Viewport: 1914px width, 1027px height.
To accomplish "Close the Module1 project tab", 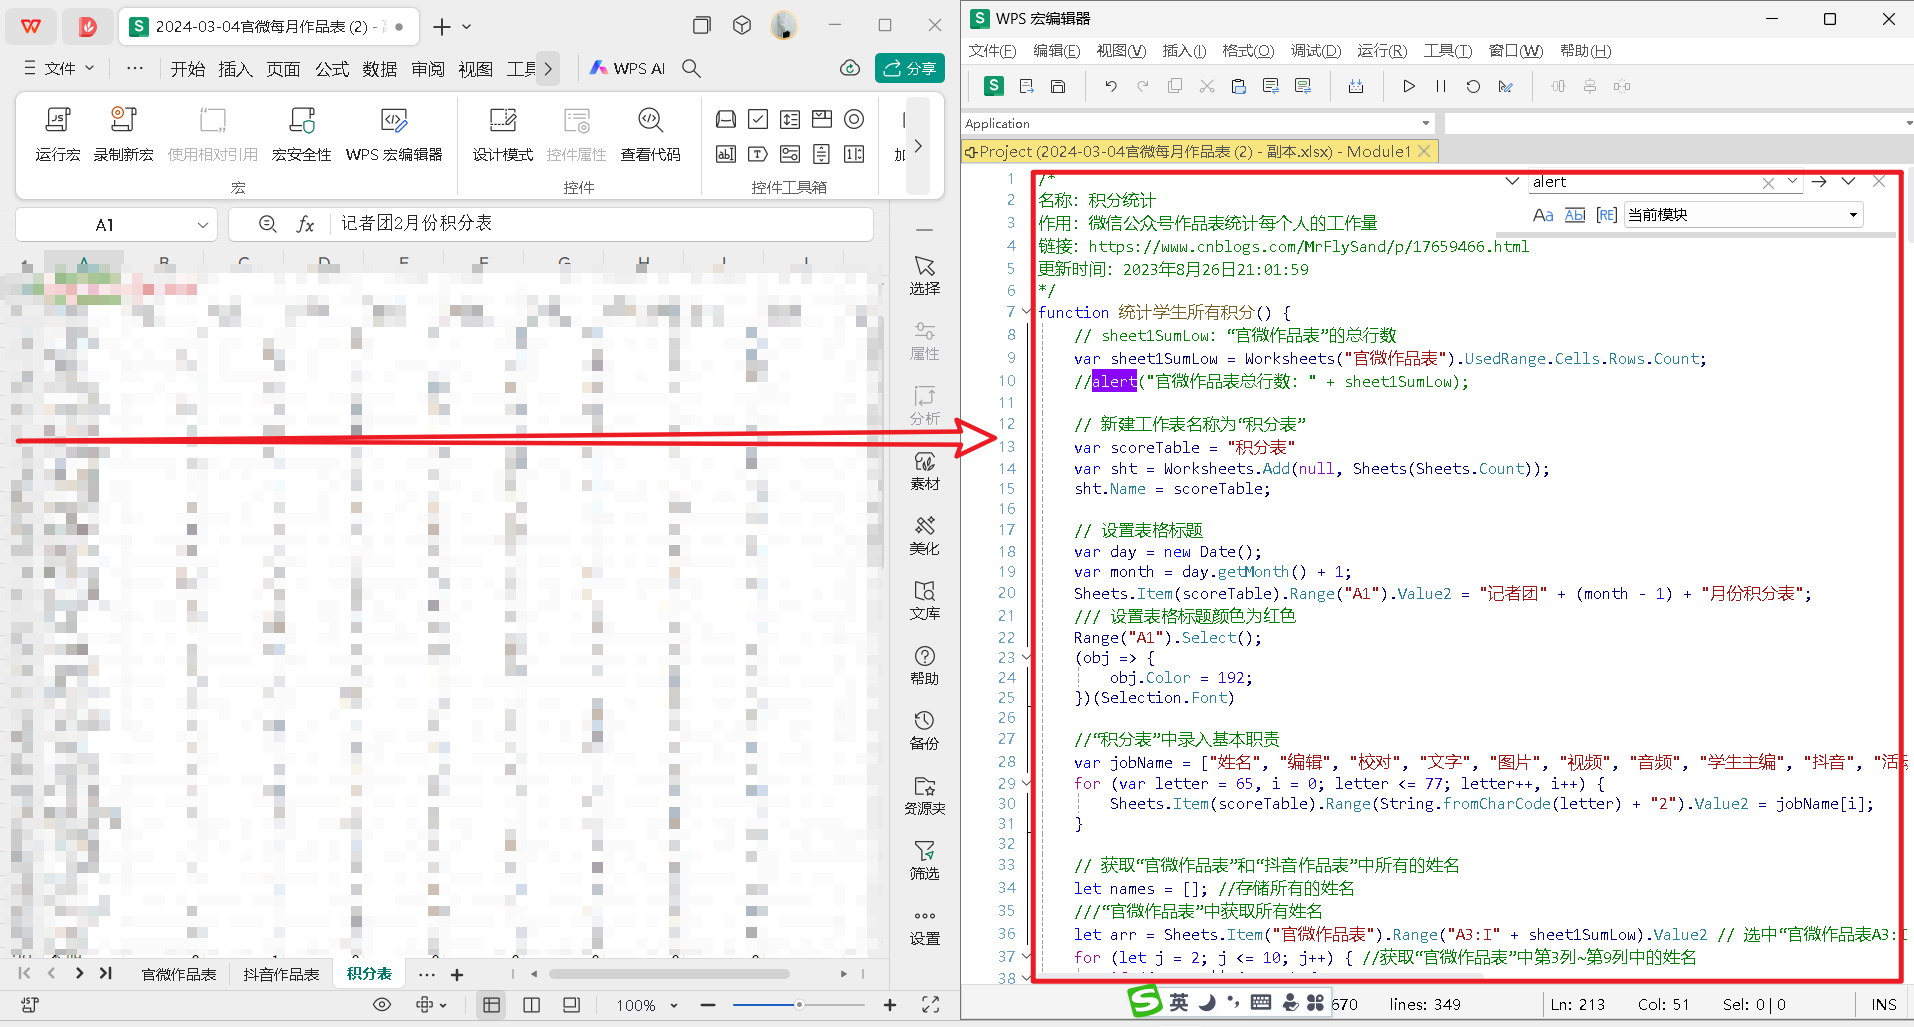I will click(x=1425, y=151).
